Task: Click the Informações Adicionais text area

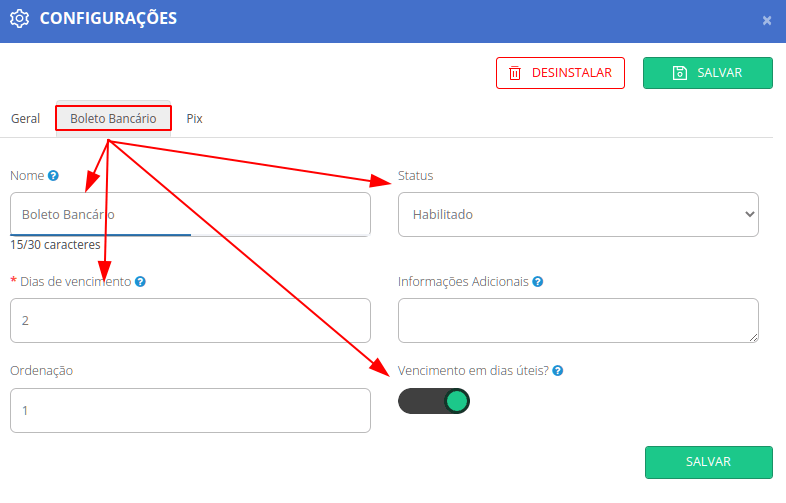Action: click(x=578, y=321)
